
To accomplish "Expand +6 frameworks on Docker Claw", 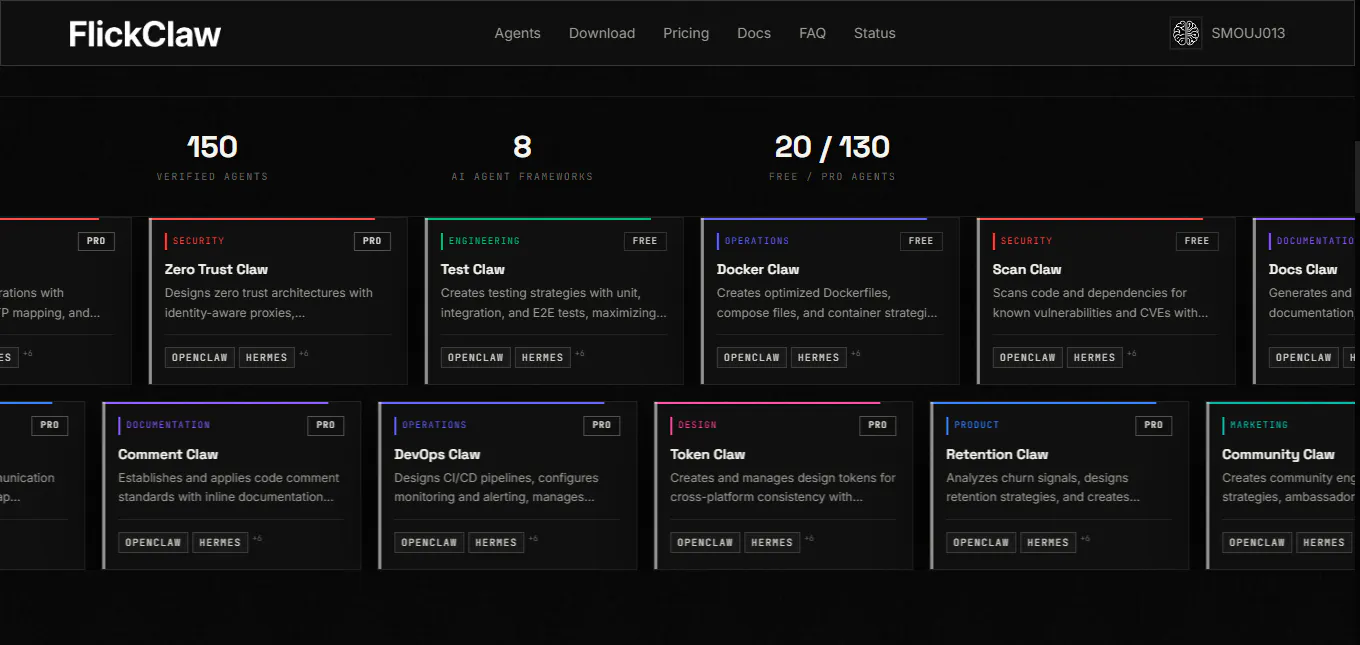I will [856, 354].
